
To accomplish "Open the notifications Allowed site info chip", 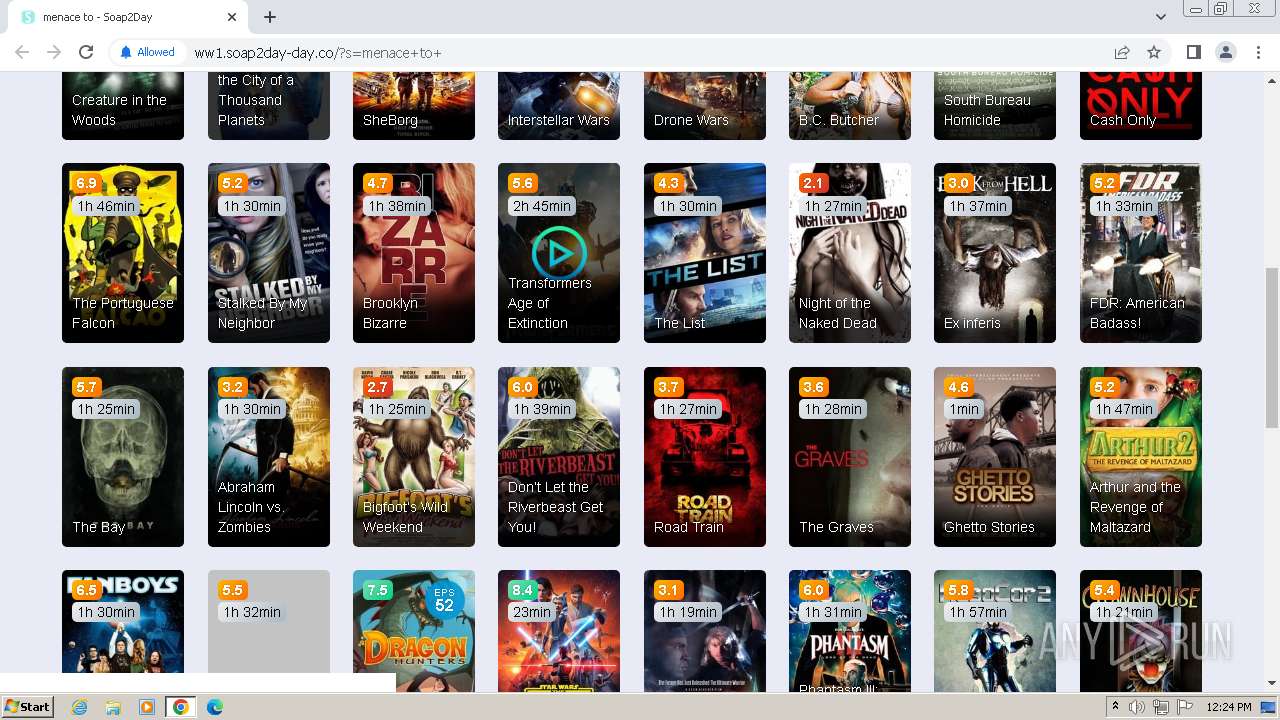I will [x=147, y=52].
